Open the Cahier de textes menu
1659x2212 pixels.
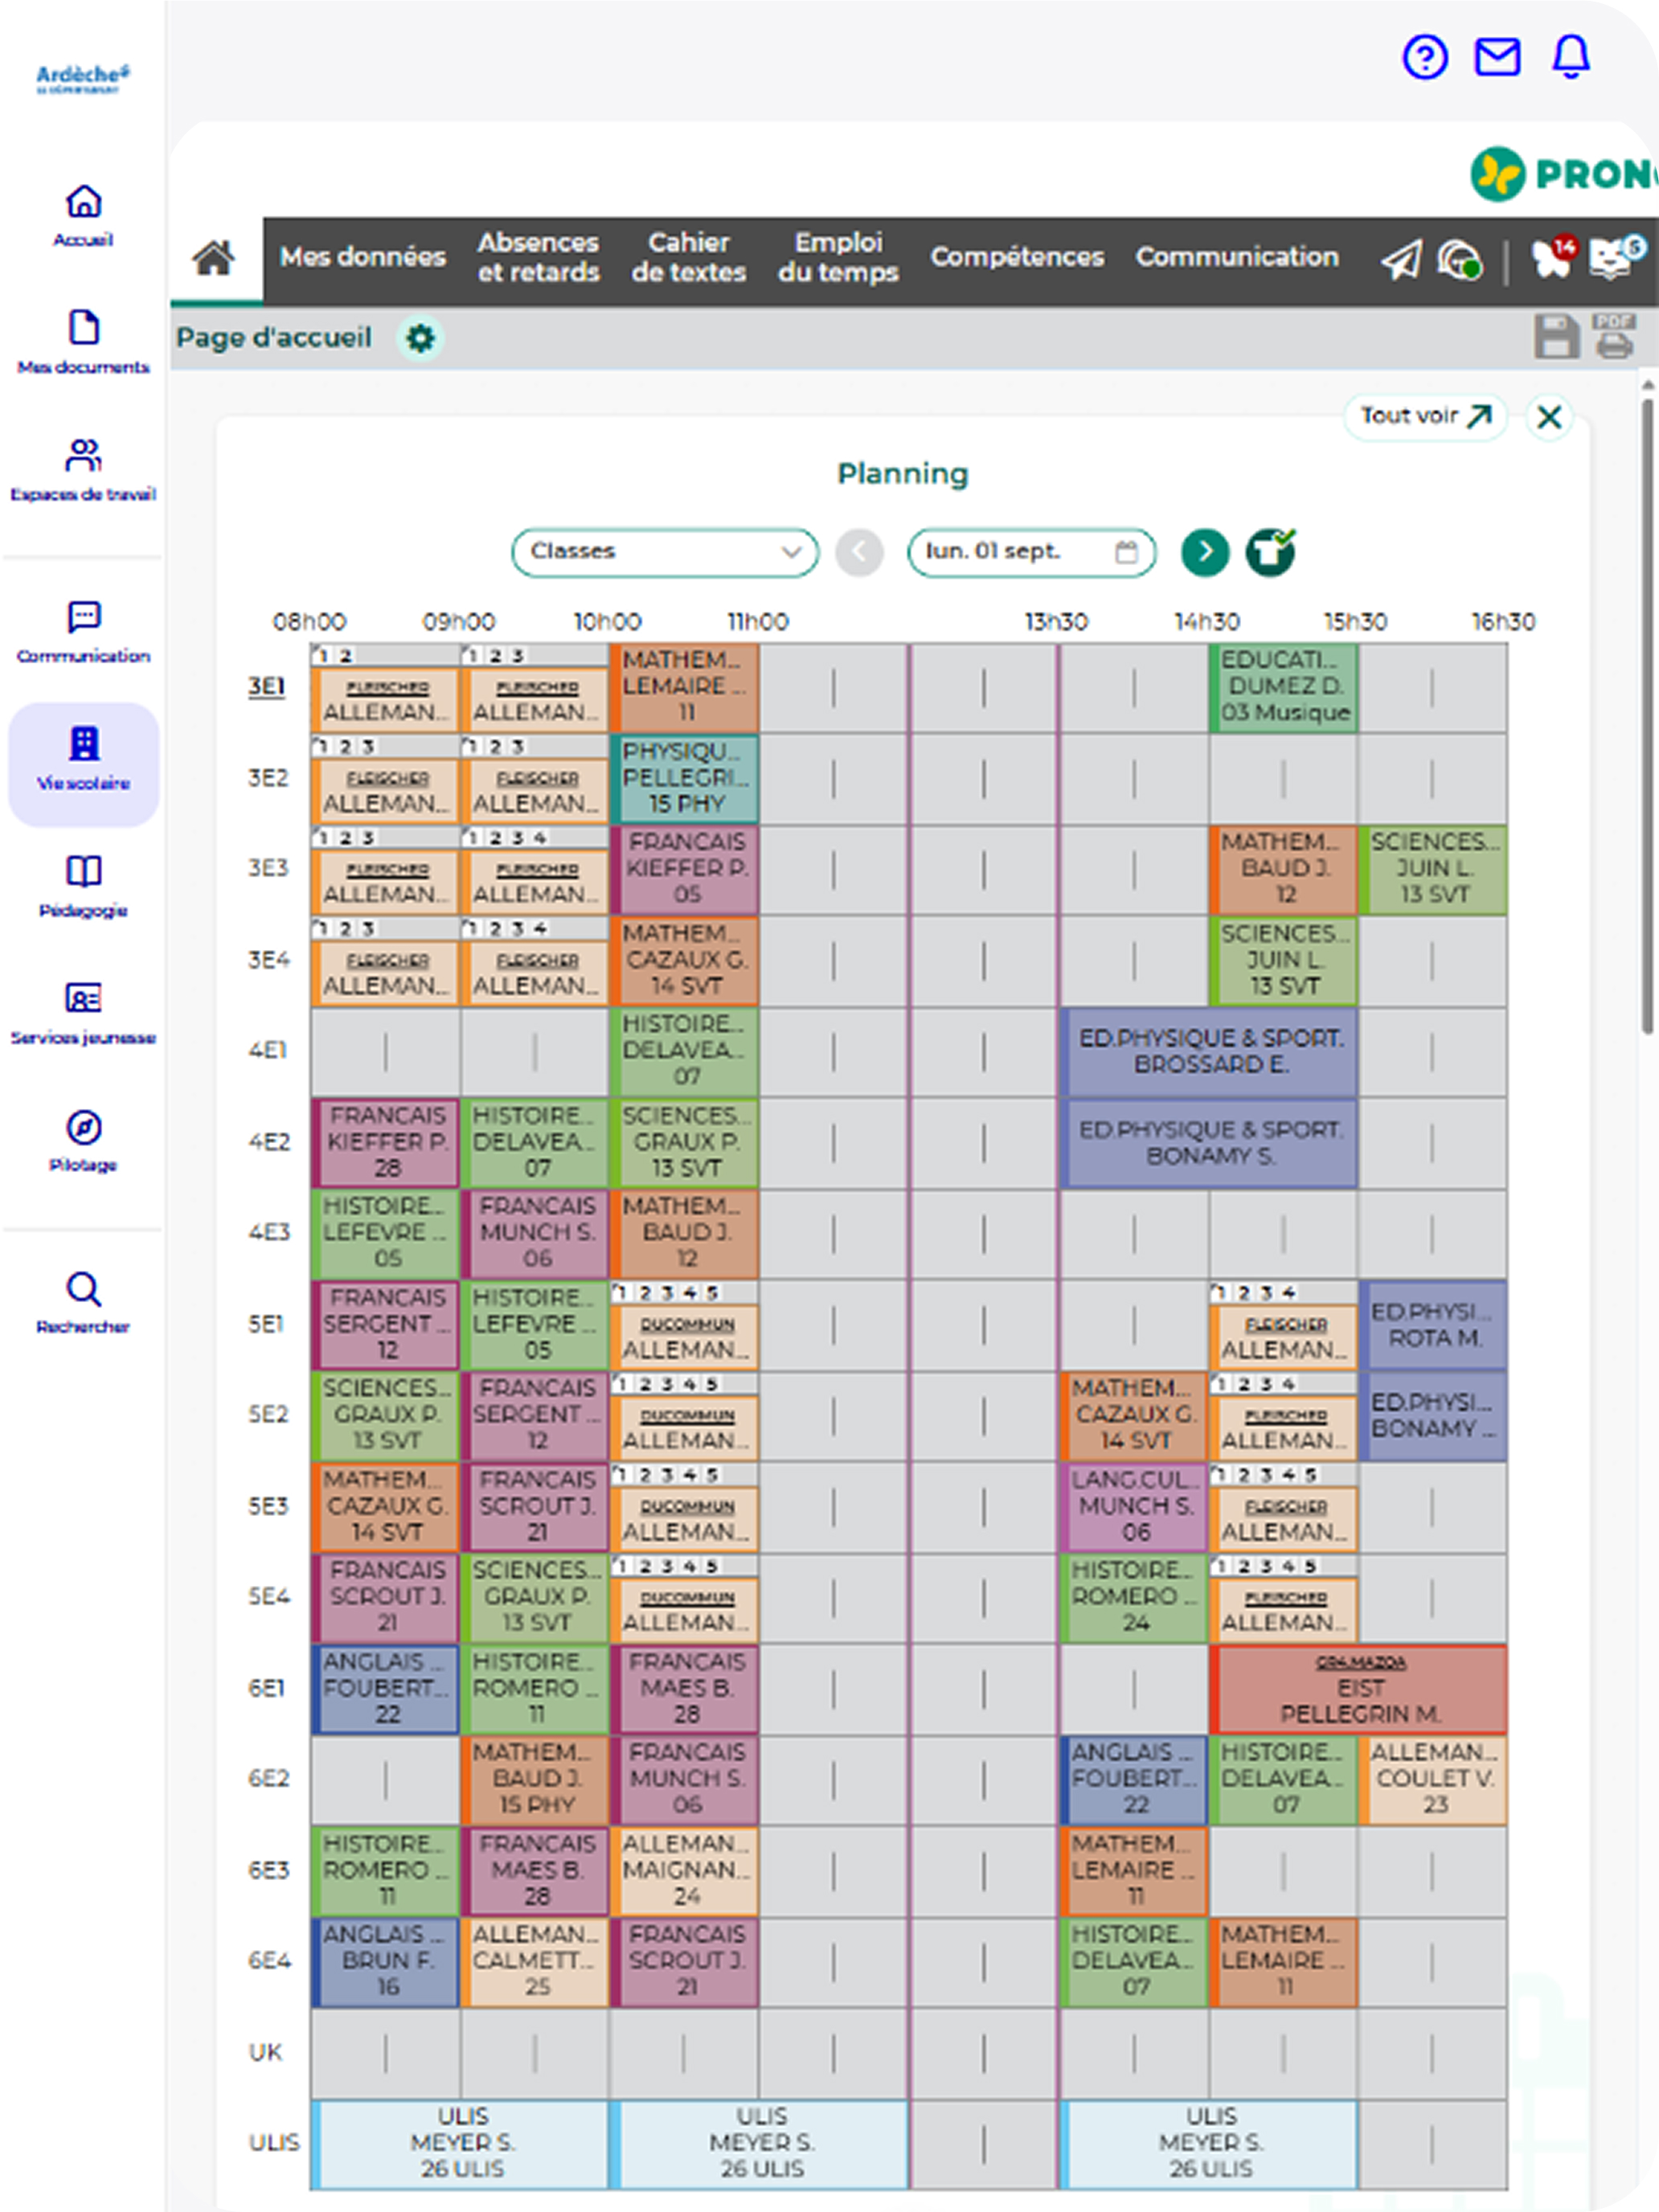pyautogui.click(x=689, y=258)
